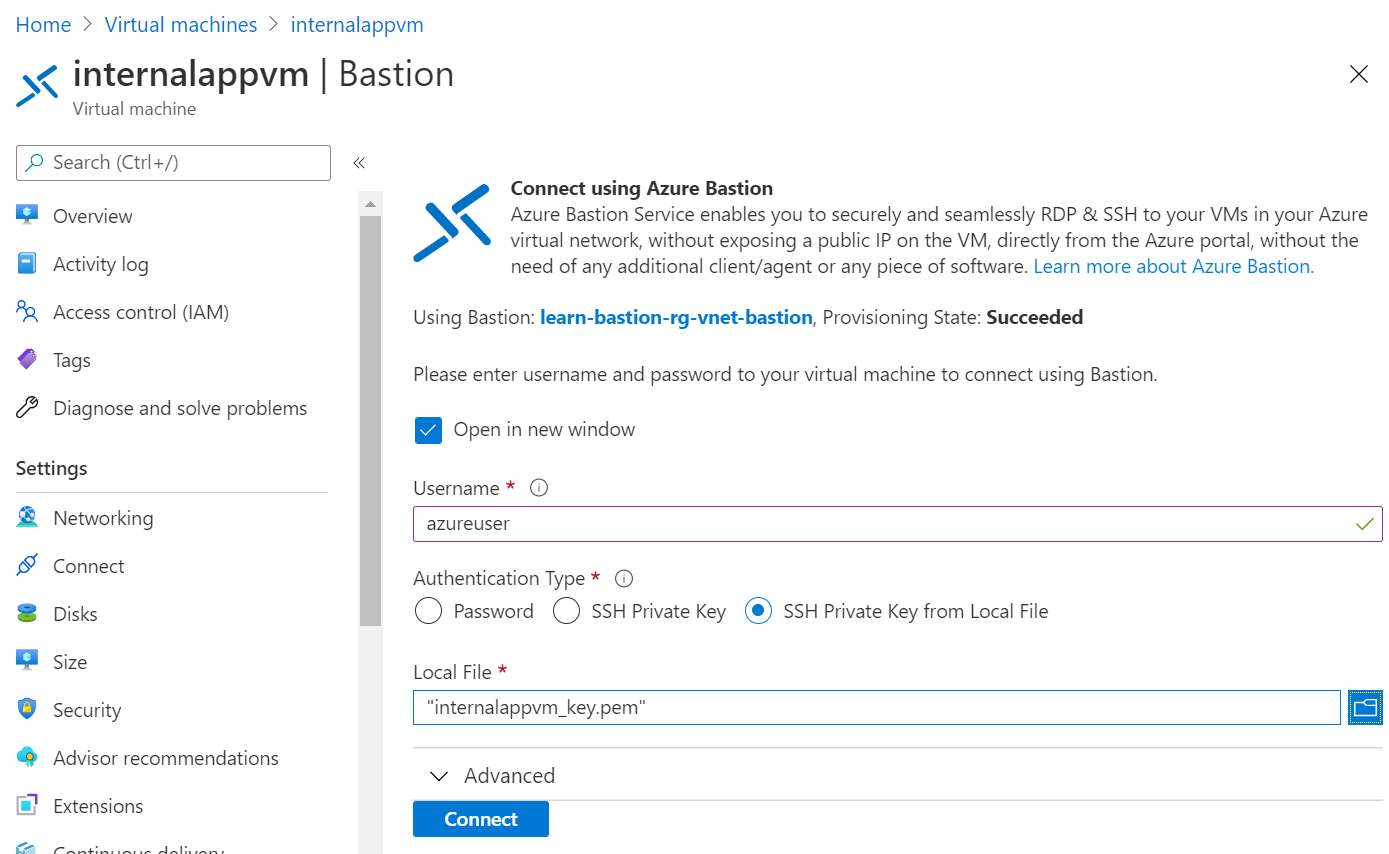Screen dimensions: 1389x854
Task: Click the search magnifier icon
Action: coord(36,162)
